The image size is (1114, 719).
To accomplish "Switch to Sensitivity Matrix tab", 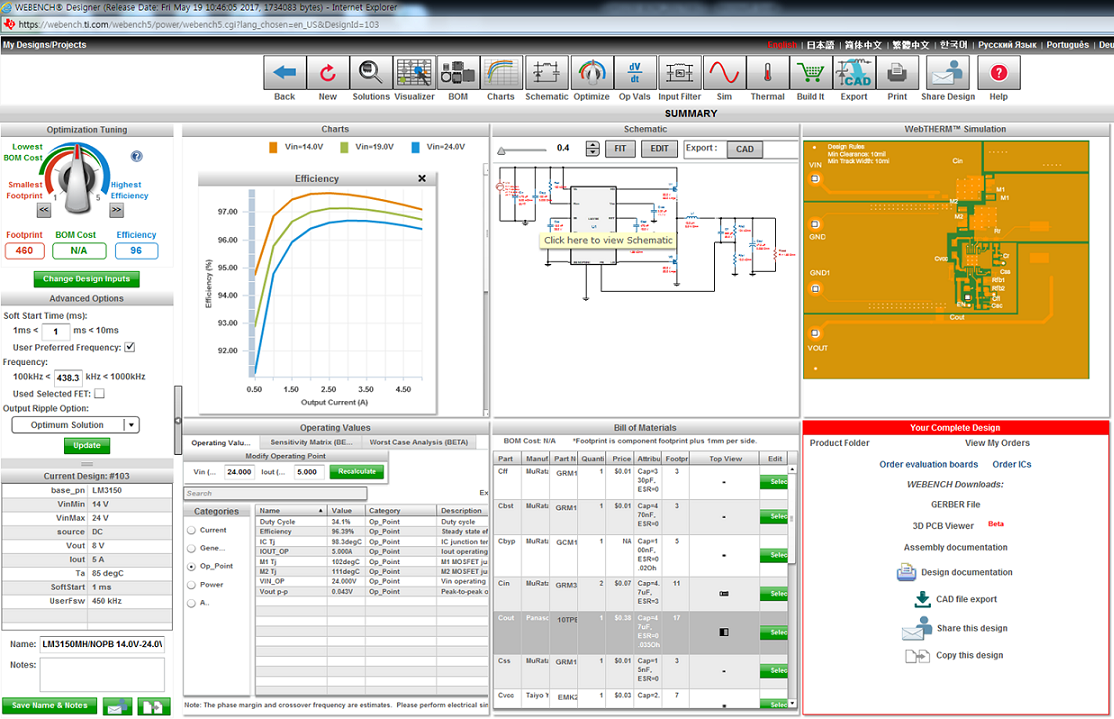I will point(311,442).
